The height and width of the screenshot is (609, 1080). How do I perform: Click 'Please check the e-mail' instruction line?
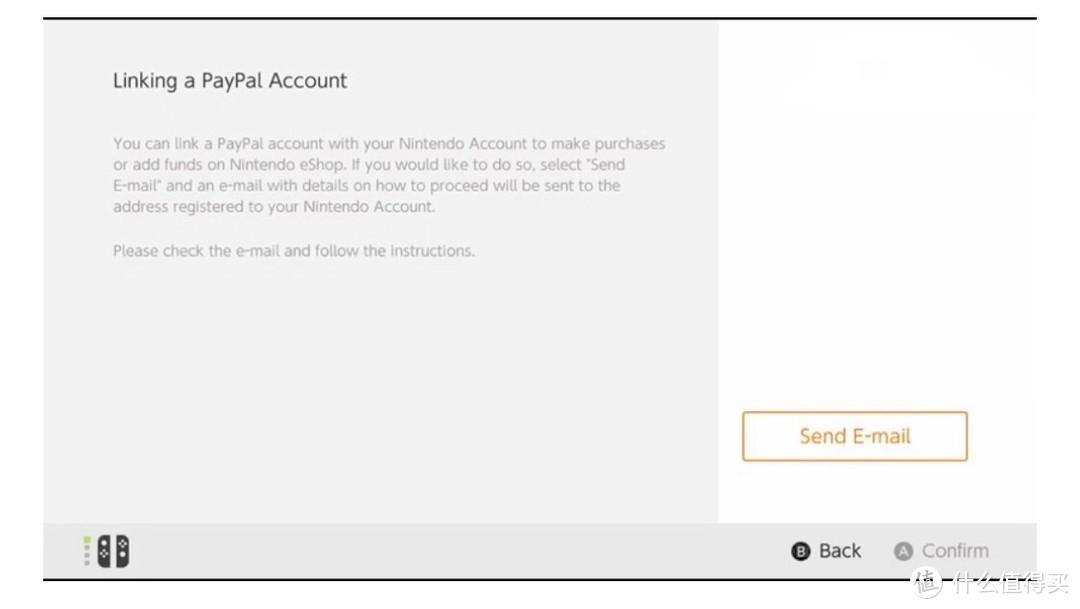pos(293,251)
